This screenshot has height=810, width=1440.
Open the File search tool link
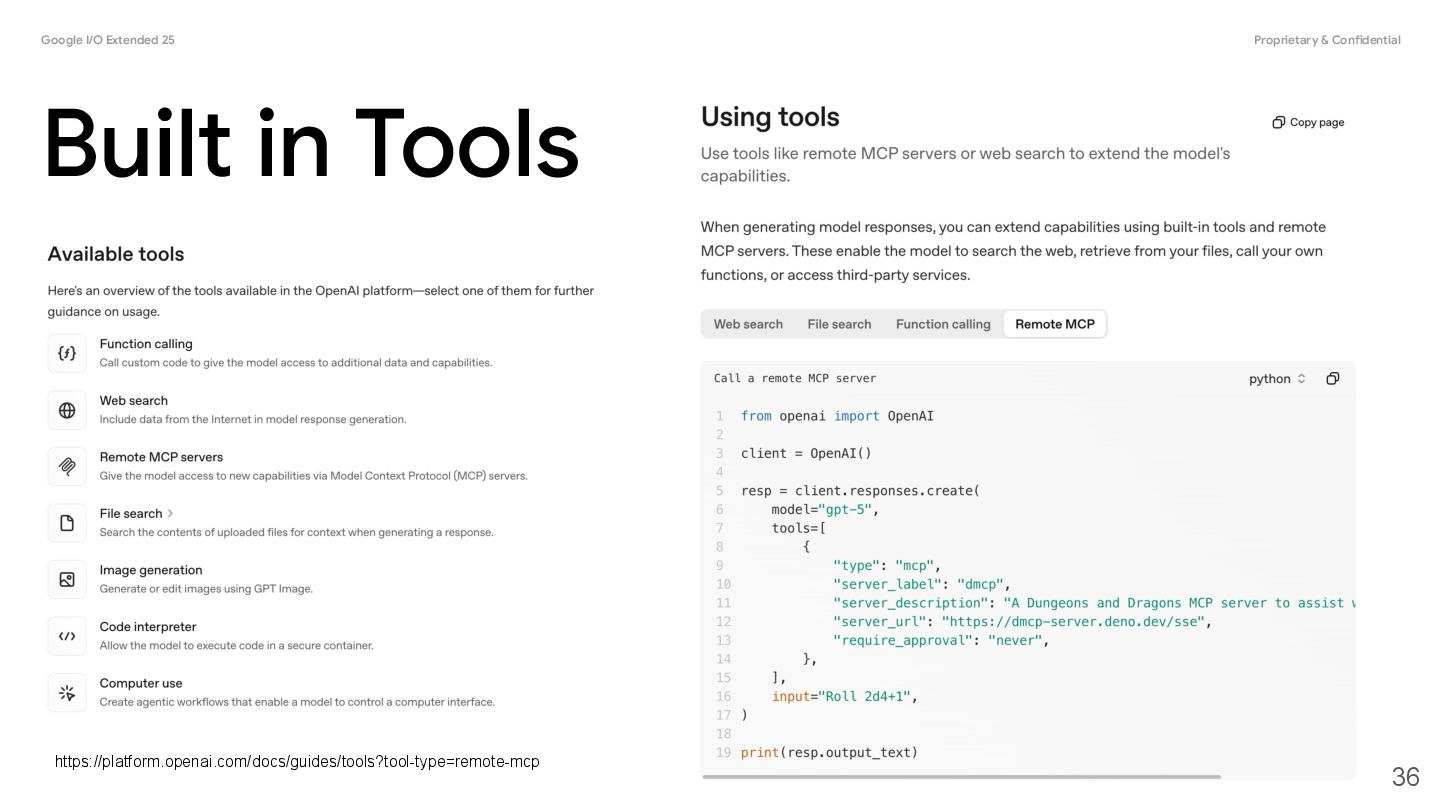[x=131, y=514]
